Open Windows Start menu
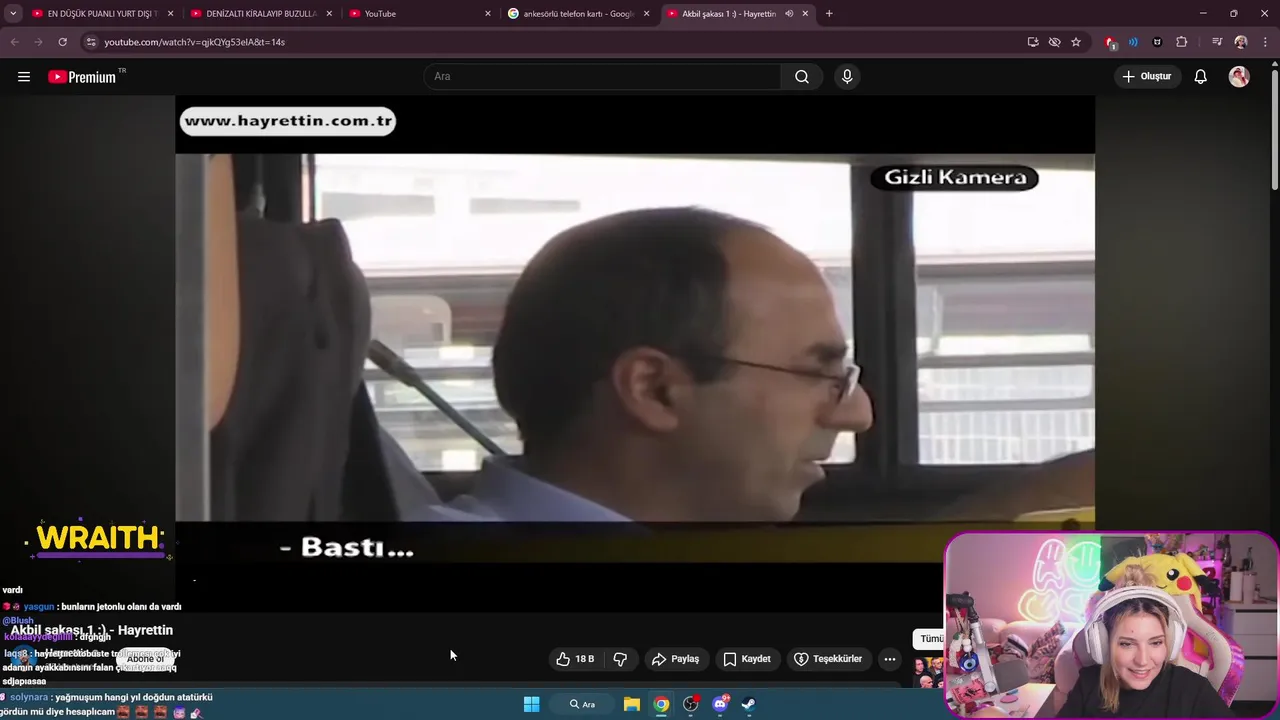 click(532, 704)
